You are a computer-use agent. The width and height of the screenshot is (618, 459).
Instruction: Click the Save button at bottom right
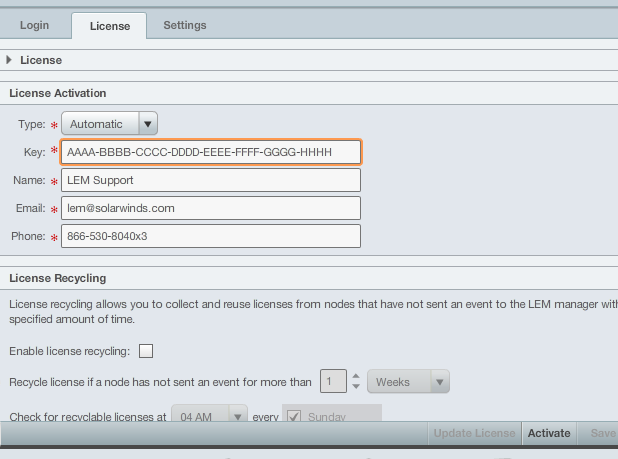[603, 433]
